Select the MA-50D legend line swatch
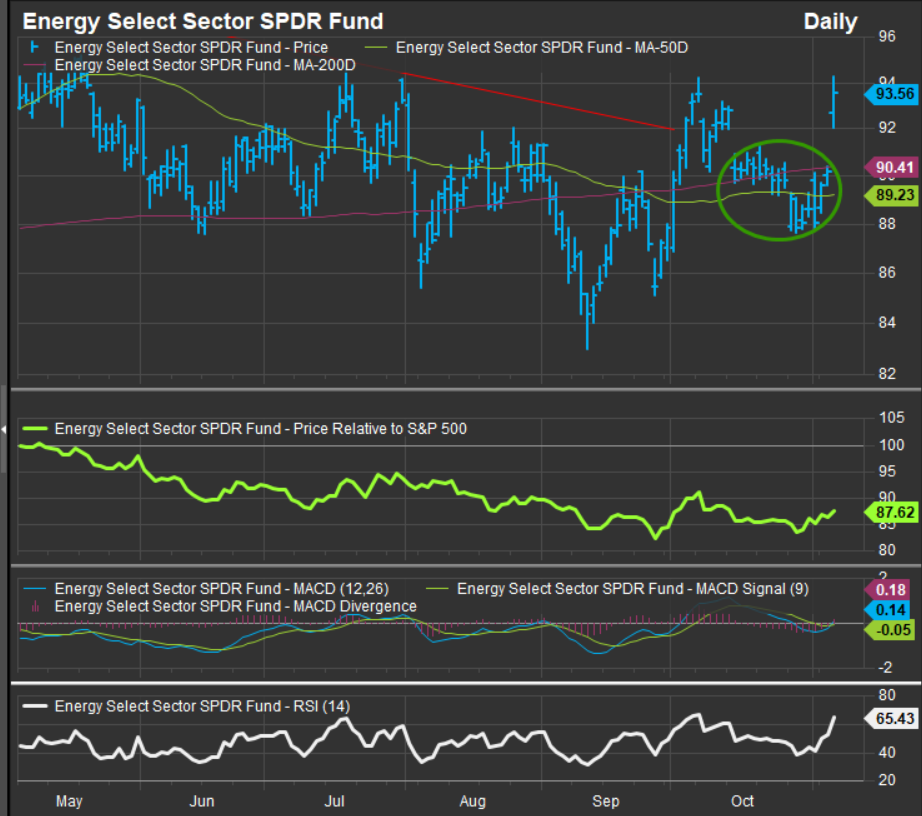 (x=376, y=48)
